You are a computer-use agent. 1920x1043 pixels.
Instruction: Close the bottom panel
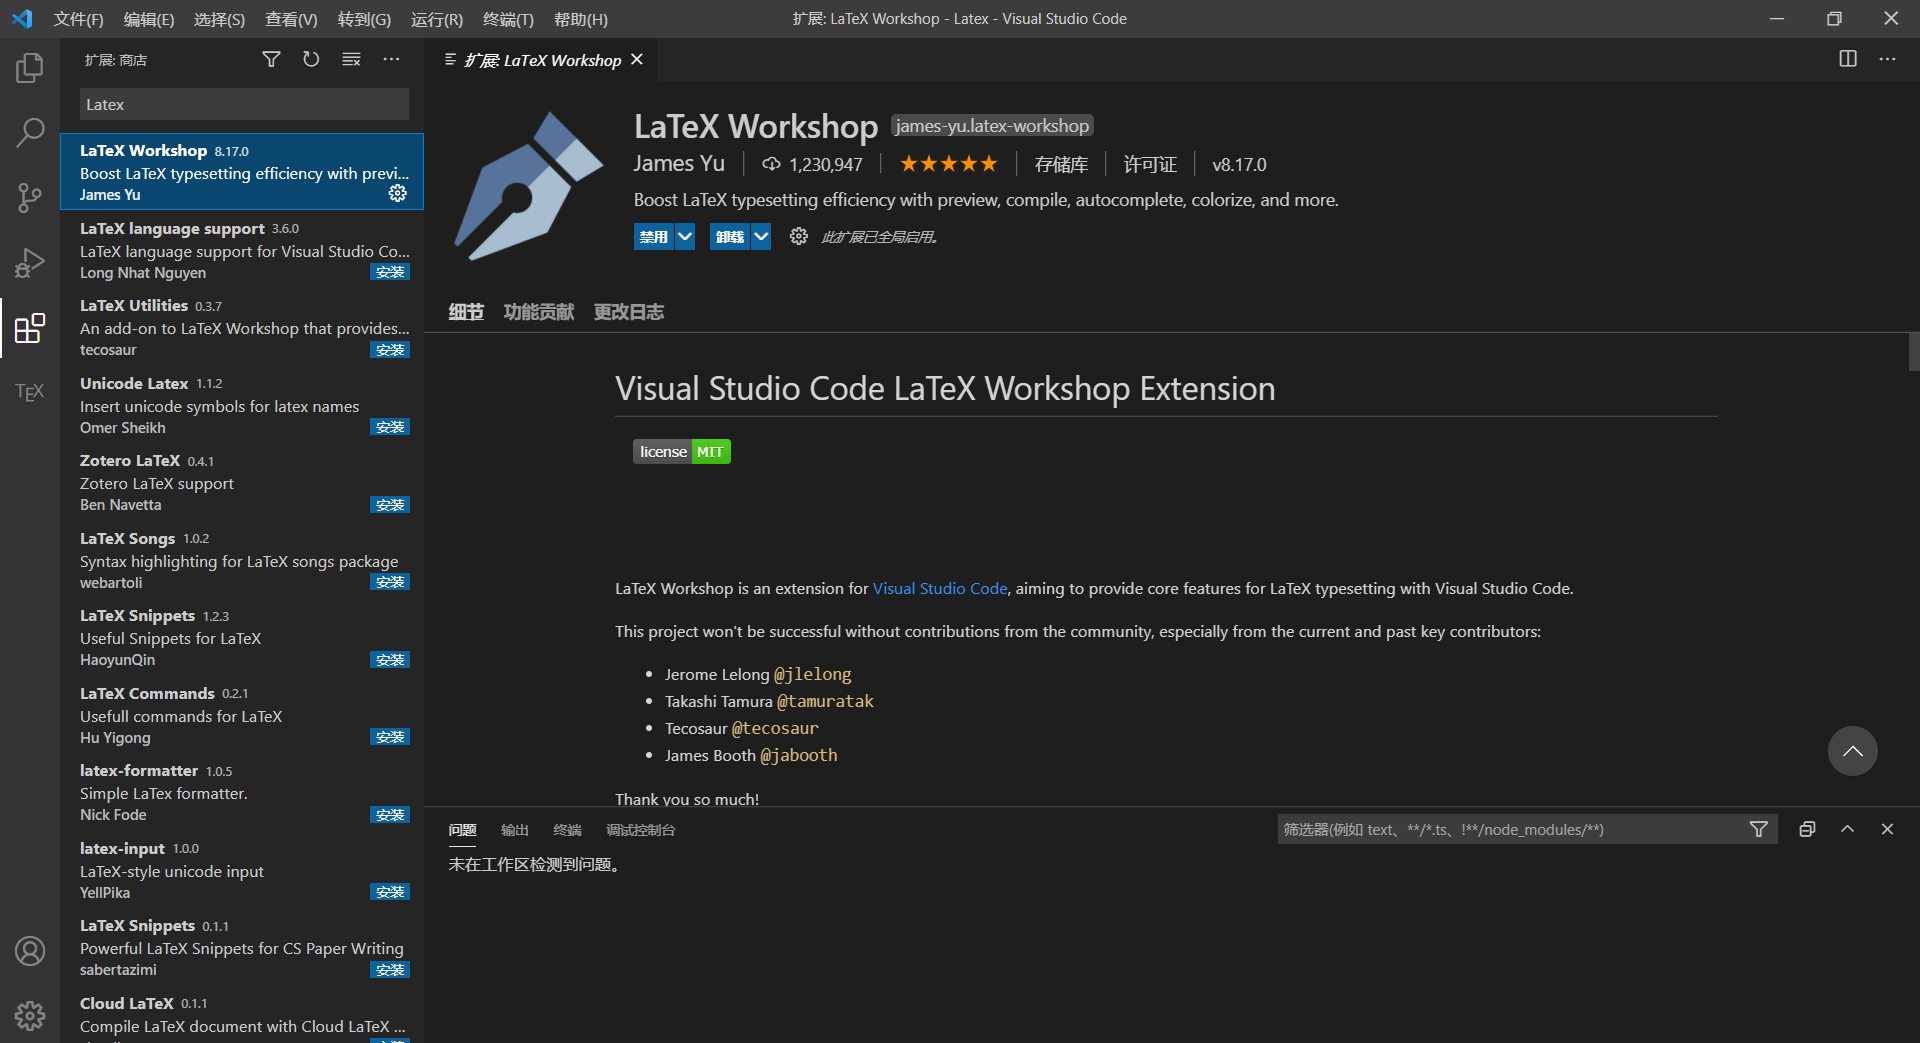1887,829
